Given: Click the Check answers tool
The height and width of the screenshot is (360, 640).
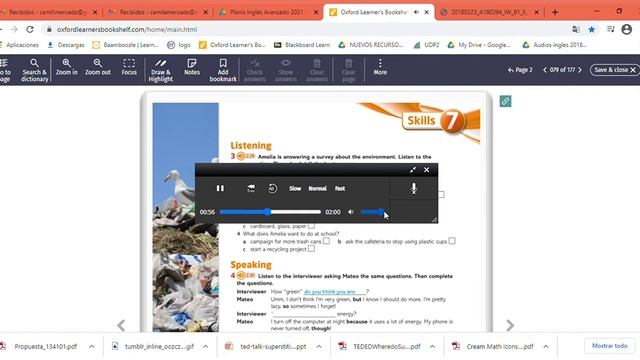Looking at the screenshot, I should coord(255,70).
